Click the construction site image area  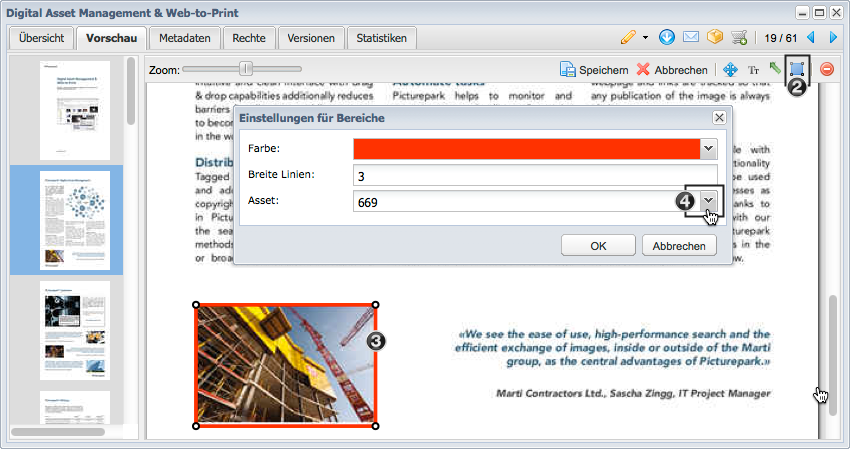pyautogui.click(x=286, y=365)
